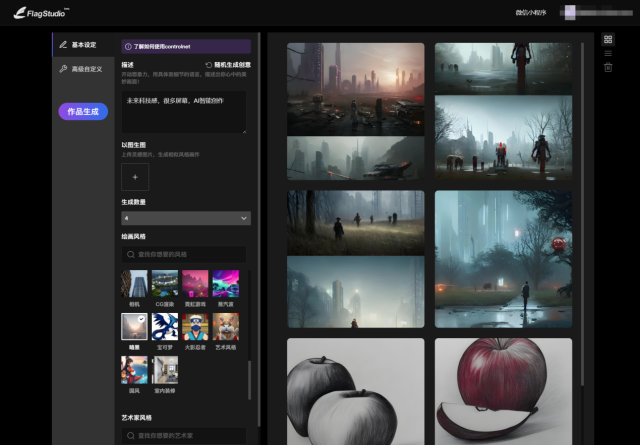
Task: Click the 作品生成 button
Action: [83, 112]
